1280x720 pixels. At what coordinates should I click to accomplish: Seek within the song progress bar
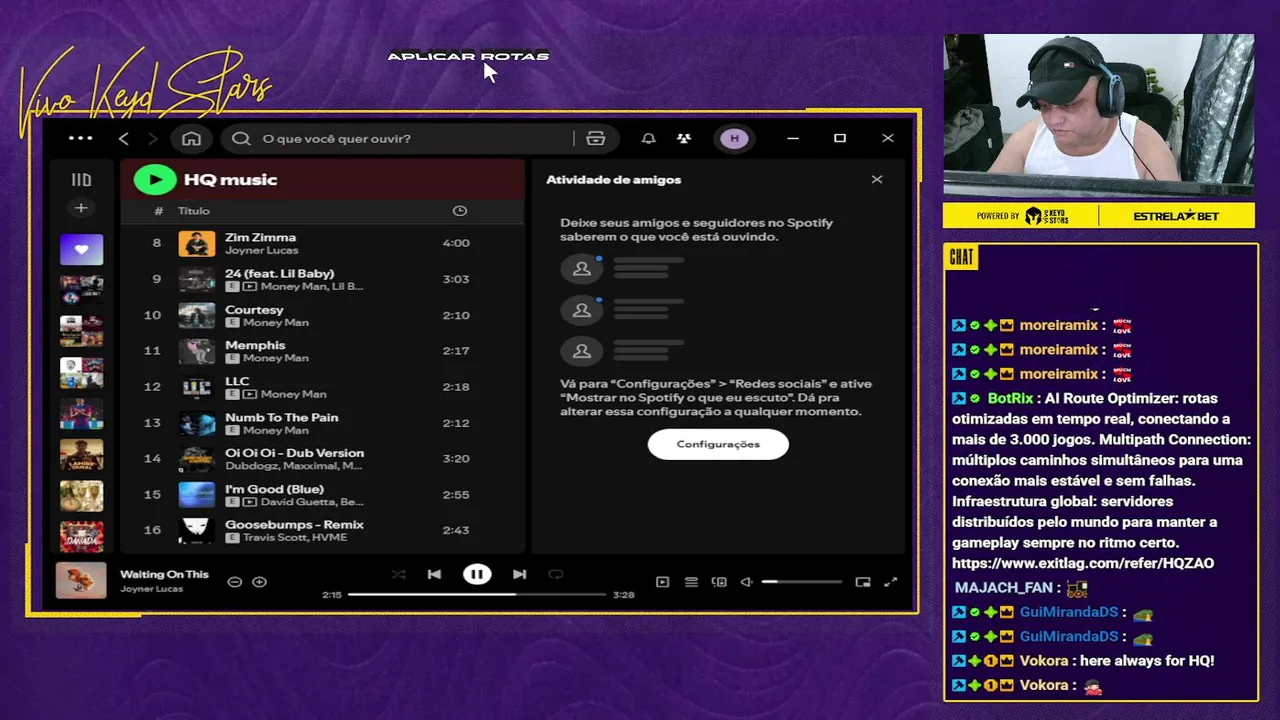(x=477, y=594)
